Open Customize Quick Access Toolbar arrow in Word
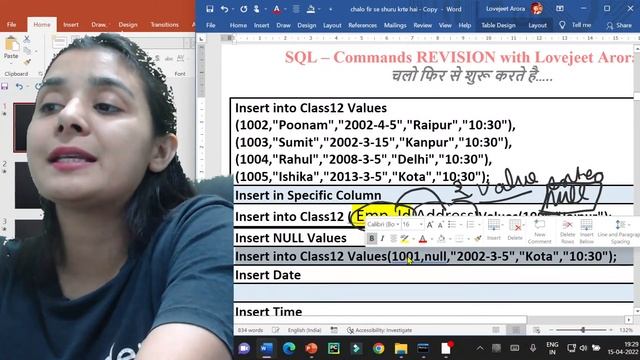This screenshot has height=360, width=640. [x=330, y=9]
